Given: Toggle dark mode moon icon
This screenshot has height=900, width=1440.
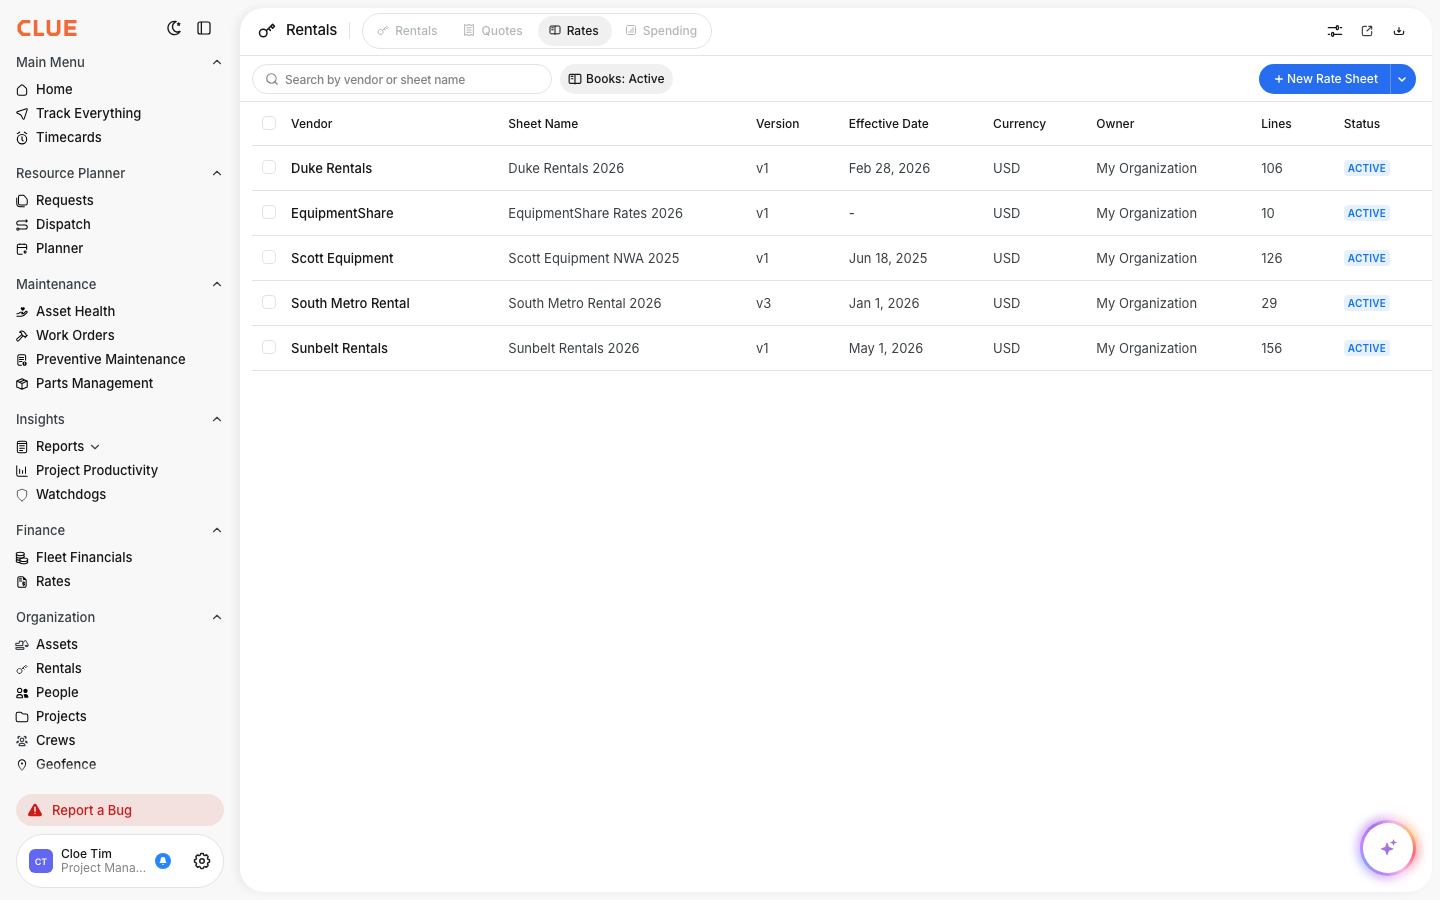Looking at the screenshot, I should 174,28.
